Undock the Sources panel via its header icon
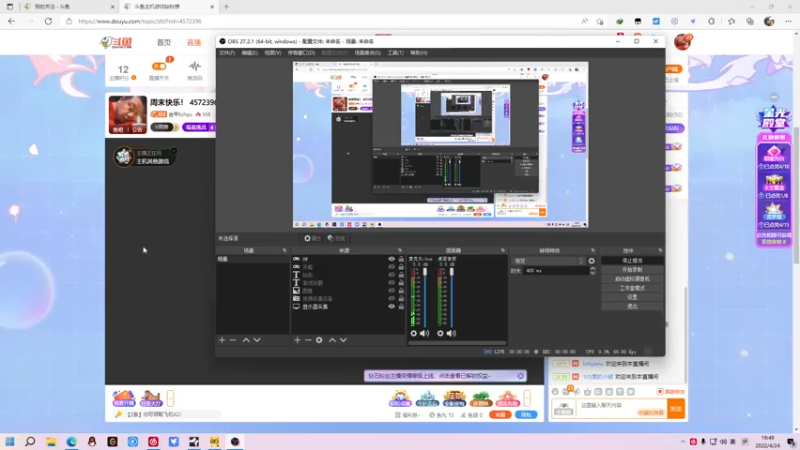Viewport: 800px width, 450px height. tap(400, 251)
